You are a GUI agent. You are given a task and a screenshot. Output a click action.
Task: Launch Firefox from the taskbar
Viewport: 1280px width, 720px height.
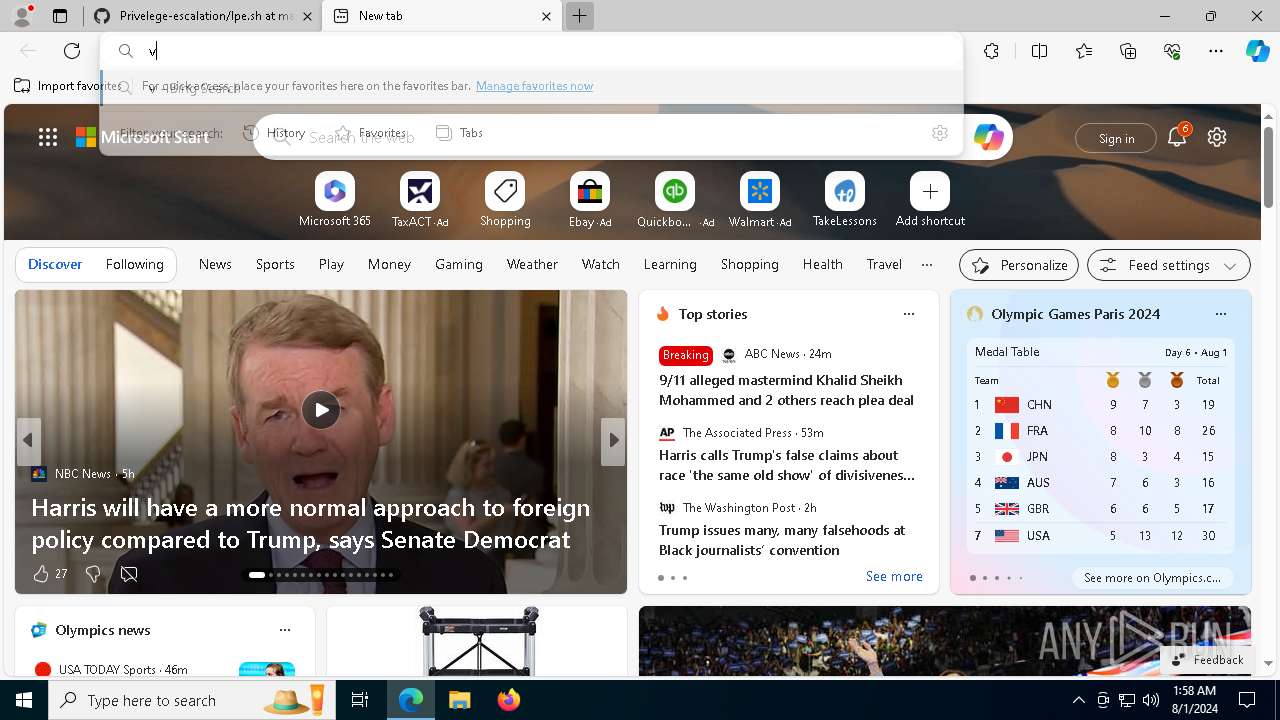(508, 700)
